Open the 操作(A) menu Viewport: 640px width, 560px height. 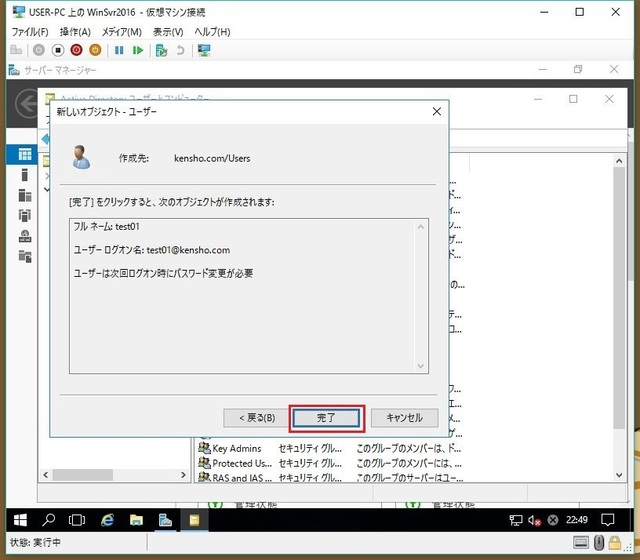[x=75, y=32]
